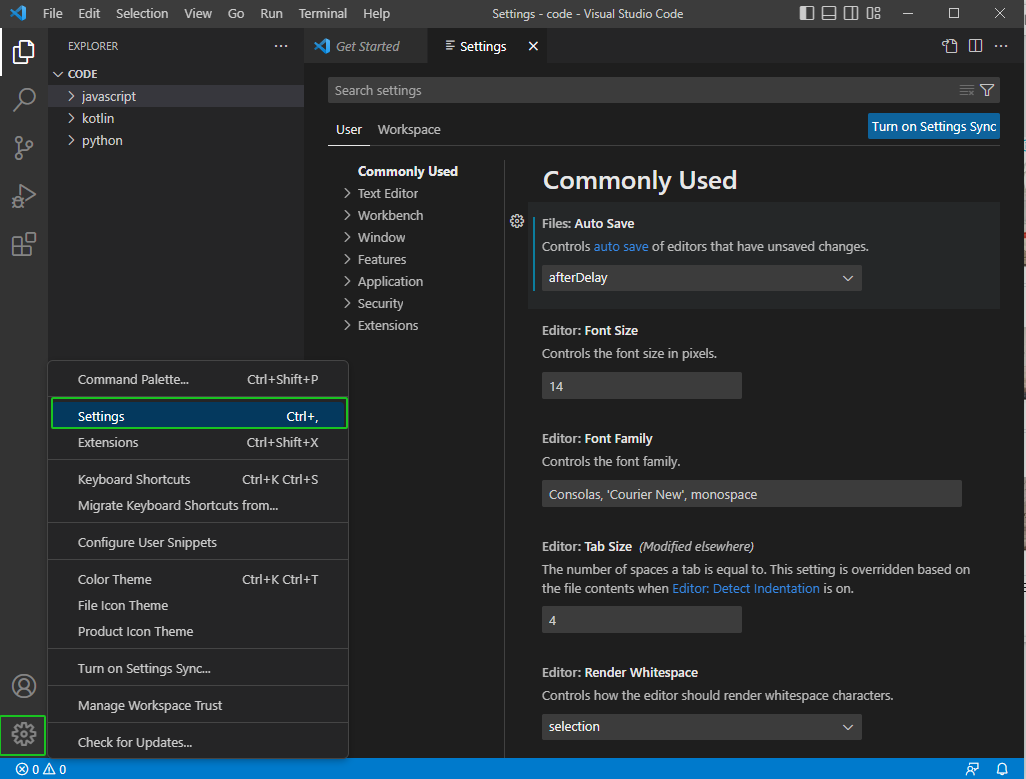Open the Terminal menu
1026x779 pixels.
[323, 13]
